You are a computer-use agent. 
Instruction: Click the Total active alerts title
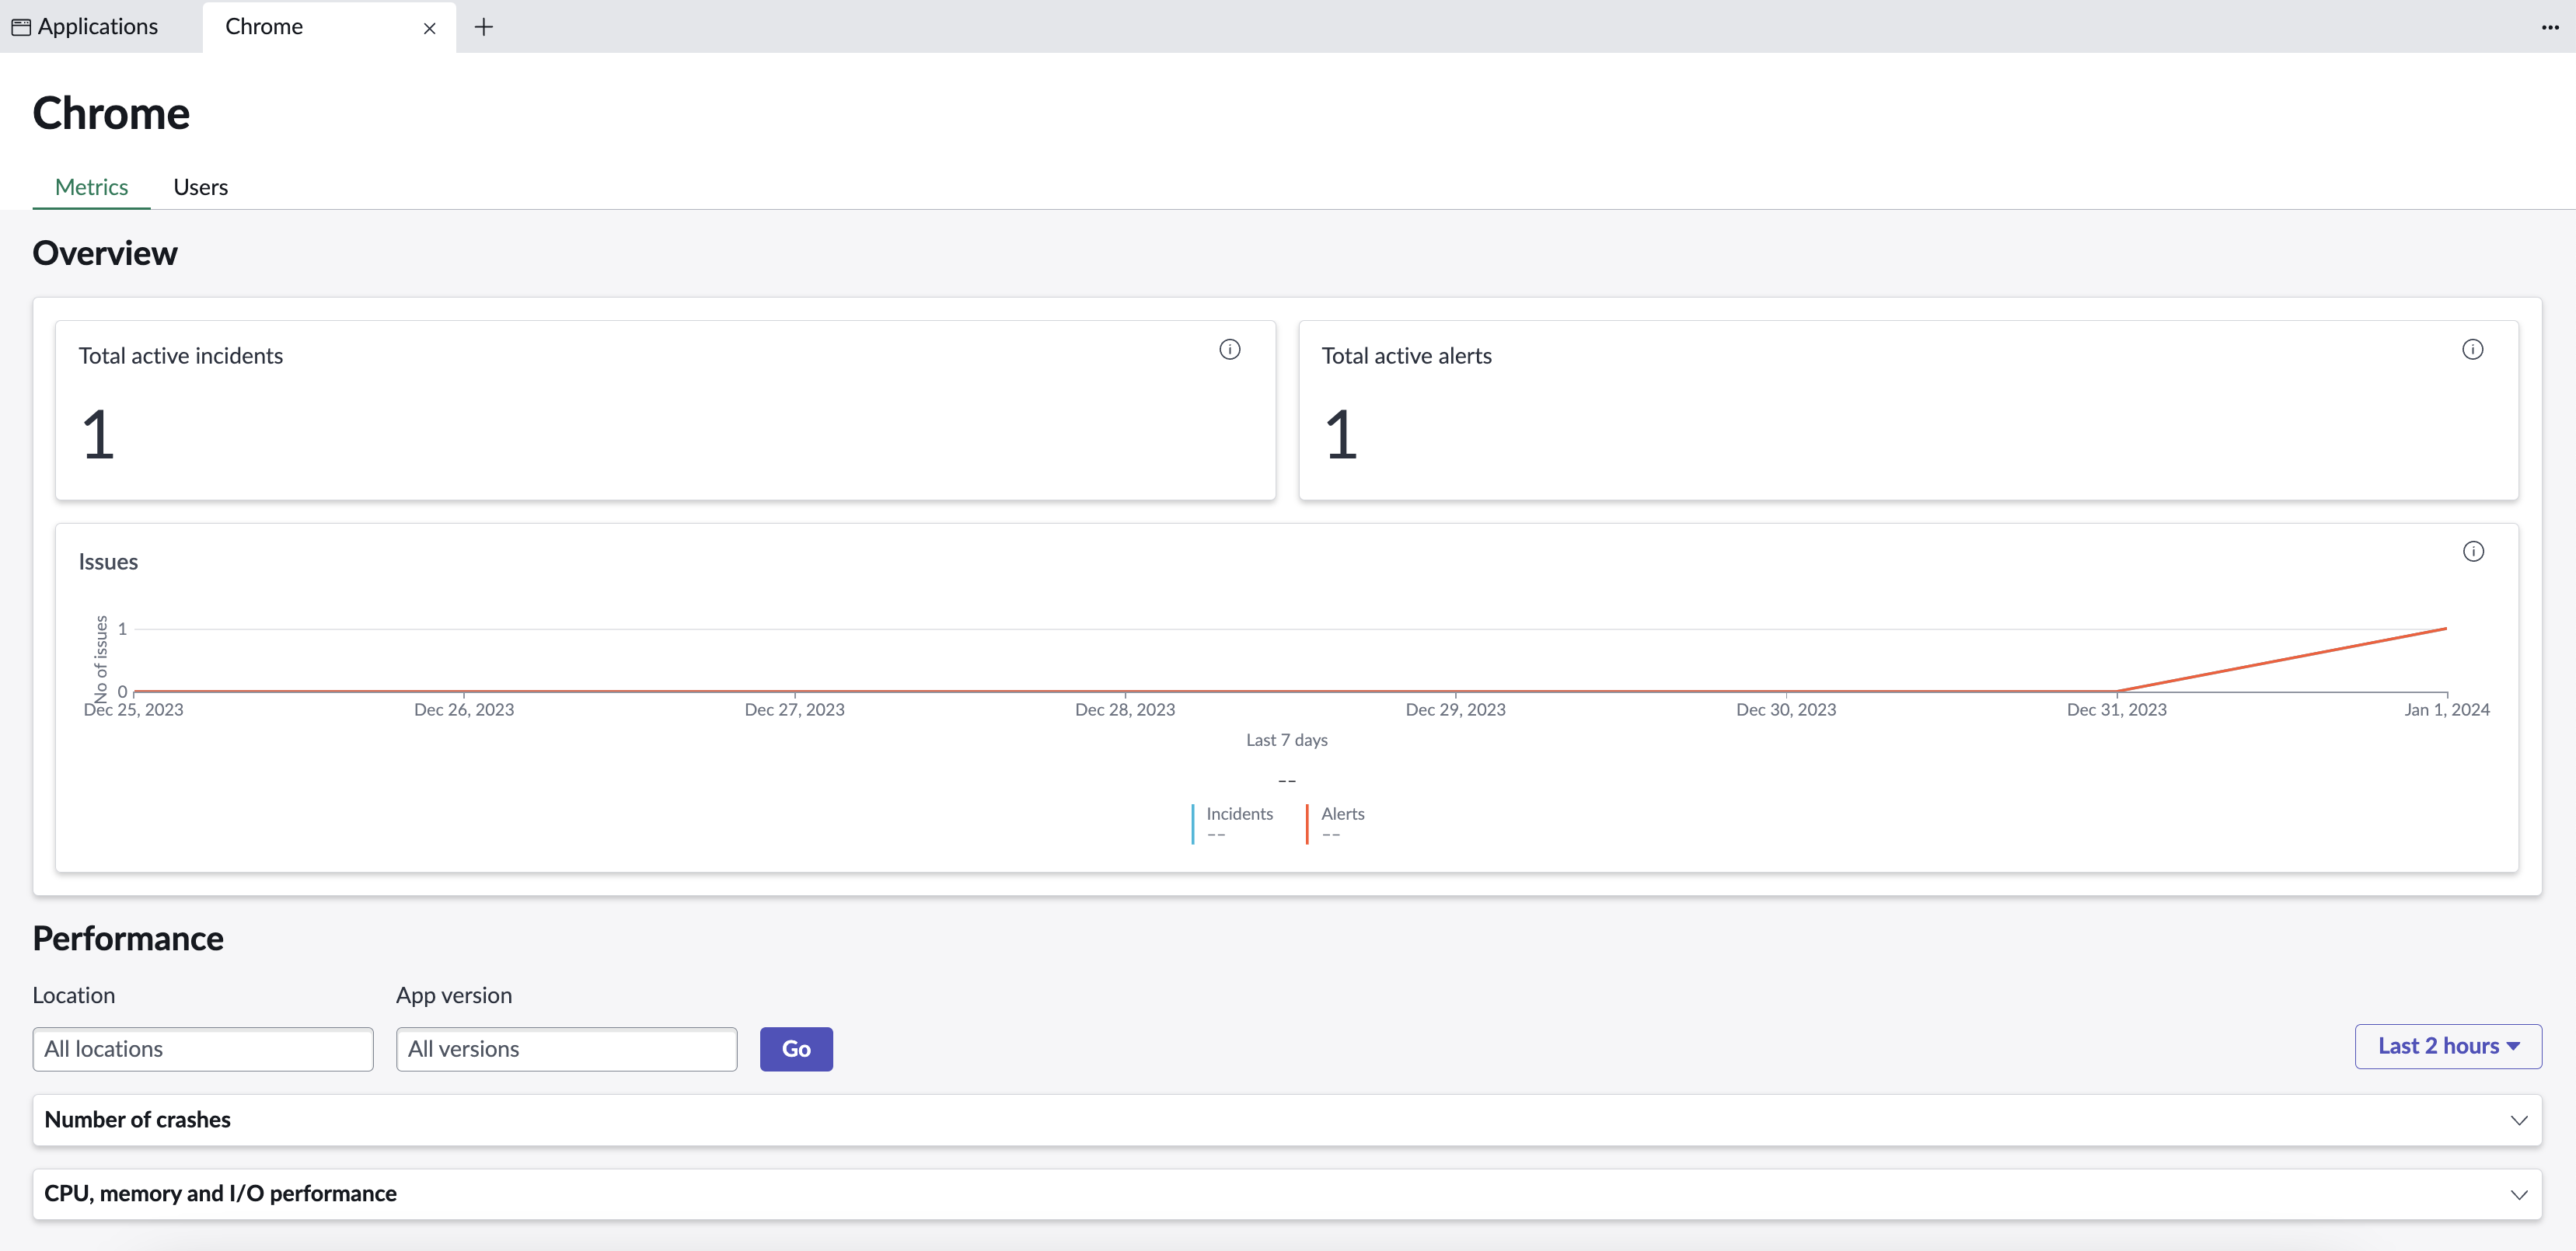pyautogui.click(x=1406, y=356)
